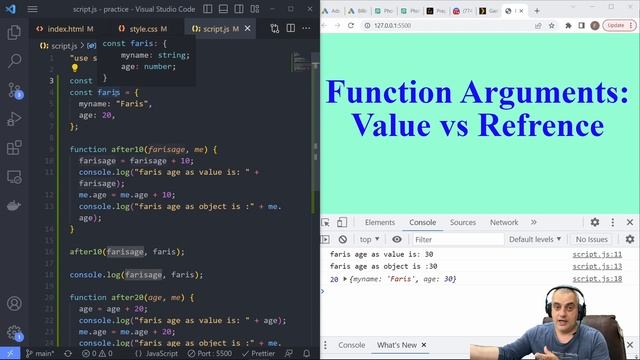Image resolution: width=640 pixels, height=360 pixels.
Task: Share this page icon in address bar
Action: [x=538, y=26]
